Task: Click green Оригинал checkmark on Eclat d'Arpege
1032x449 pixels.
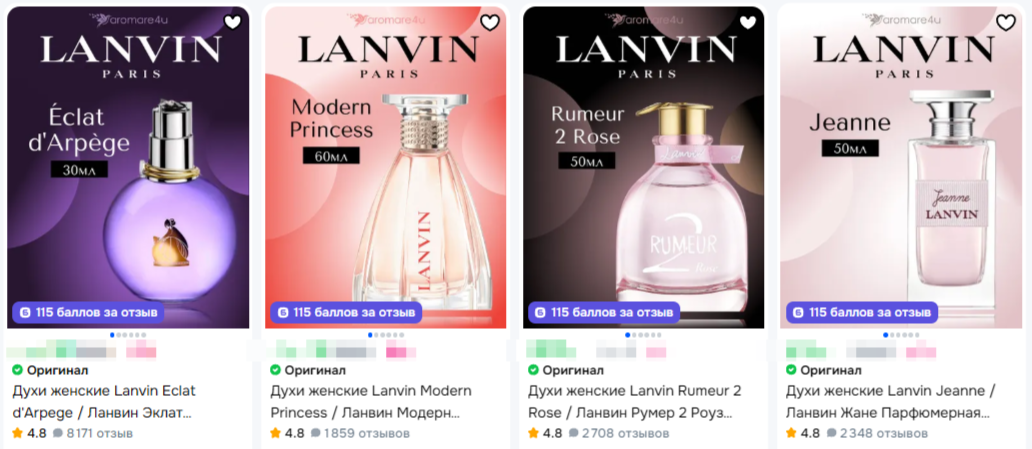Action: pyautogui.click(x=17, y=370)
